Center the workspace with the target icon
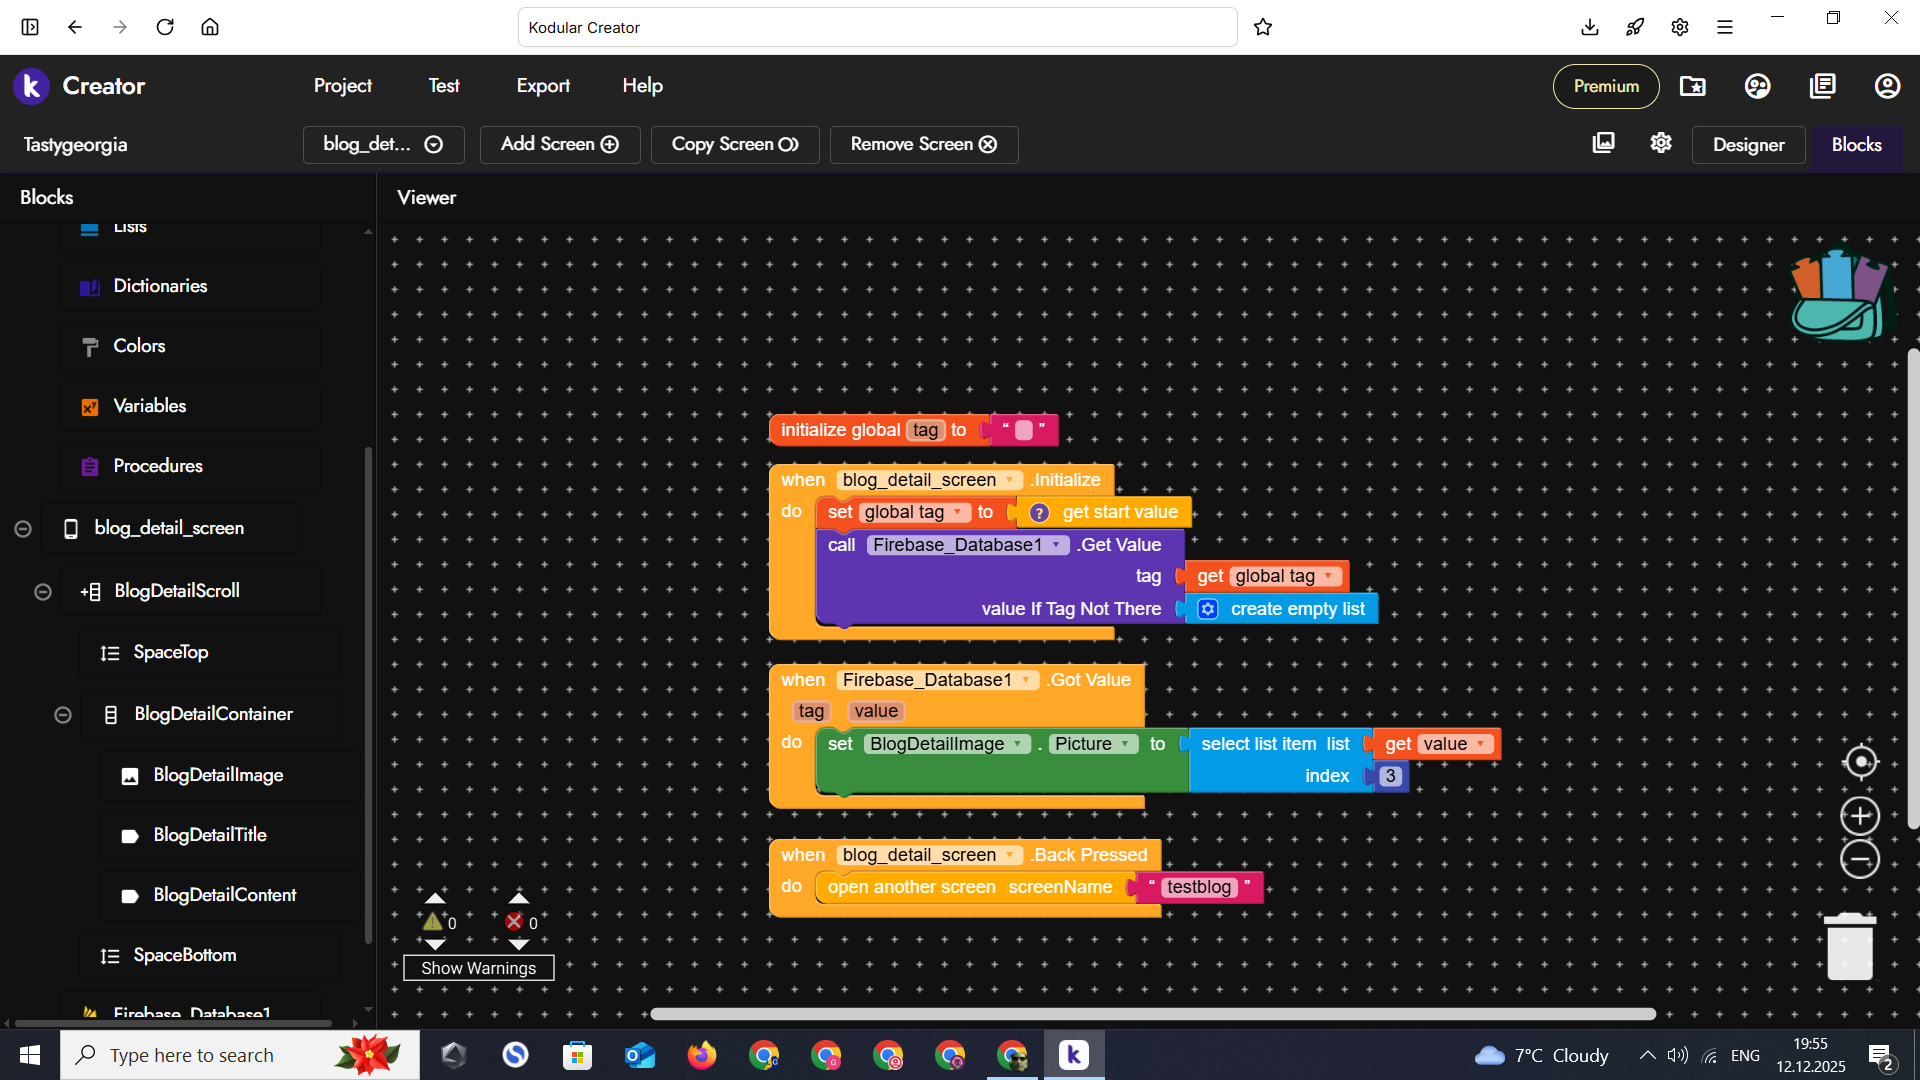 (1860, 762)
